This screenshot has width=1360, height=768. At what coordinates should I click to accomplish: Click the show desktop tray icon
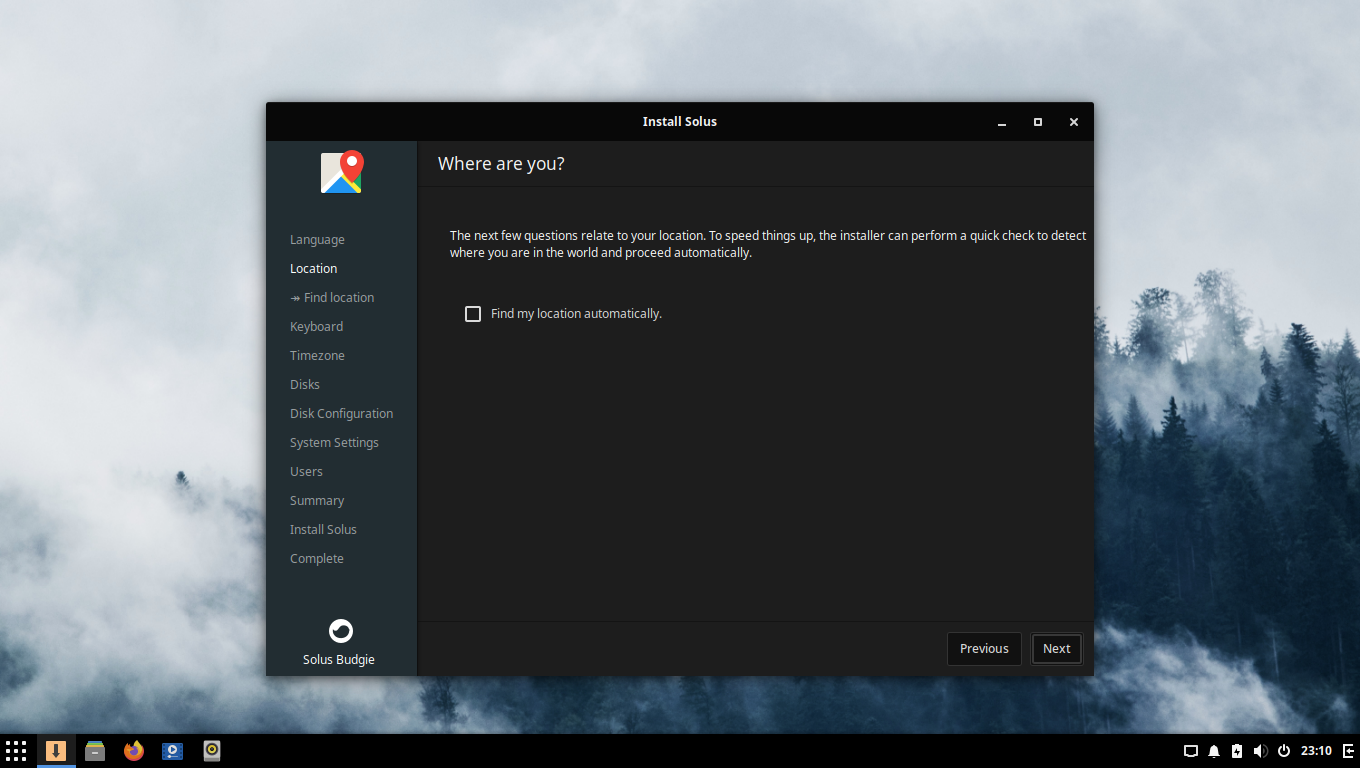(x=1191, y=751)
